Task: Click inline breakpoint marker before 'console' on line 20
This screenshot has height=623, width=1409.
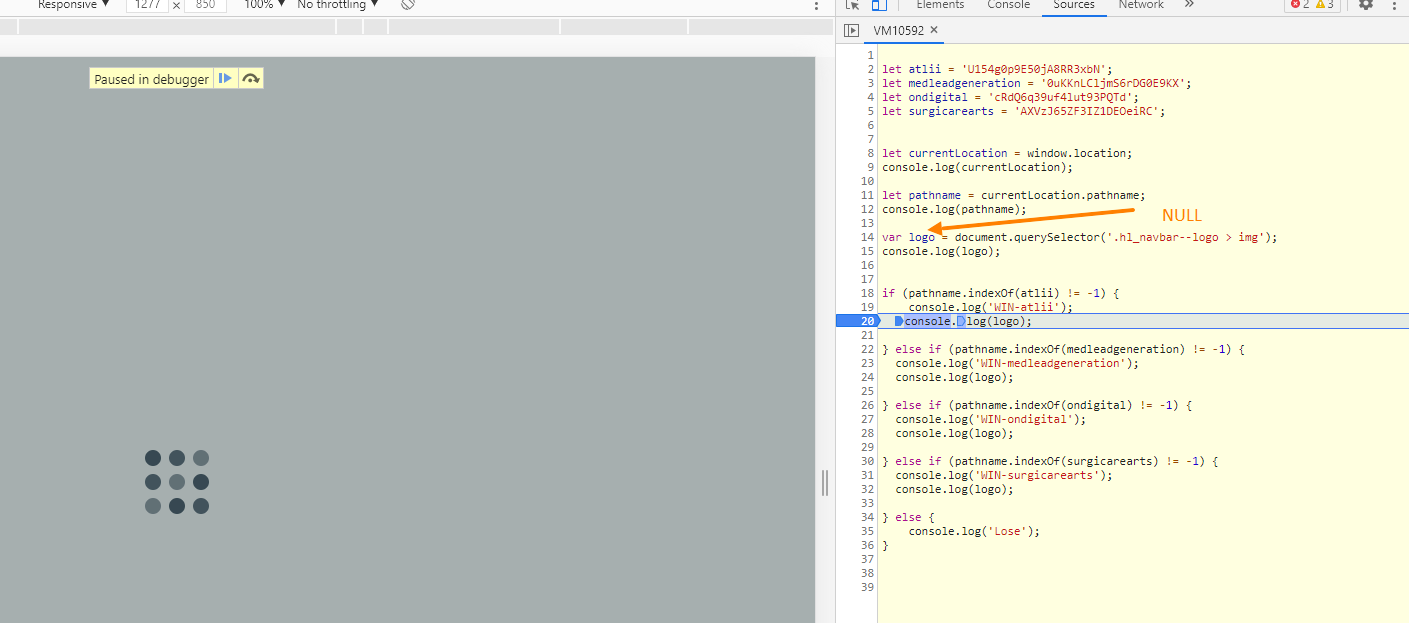Action: click(x=899, y=321)
